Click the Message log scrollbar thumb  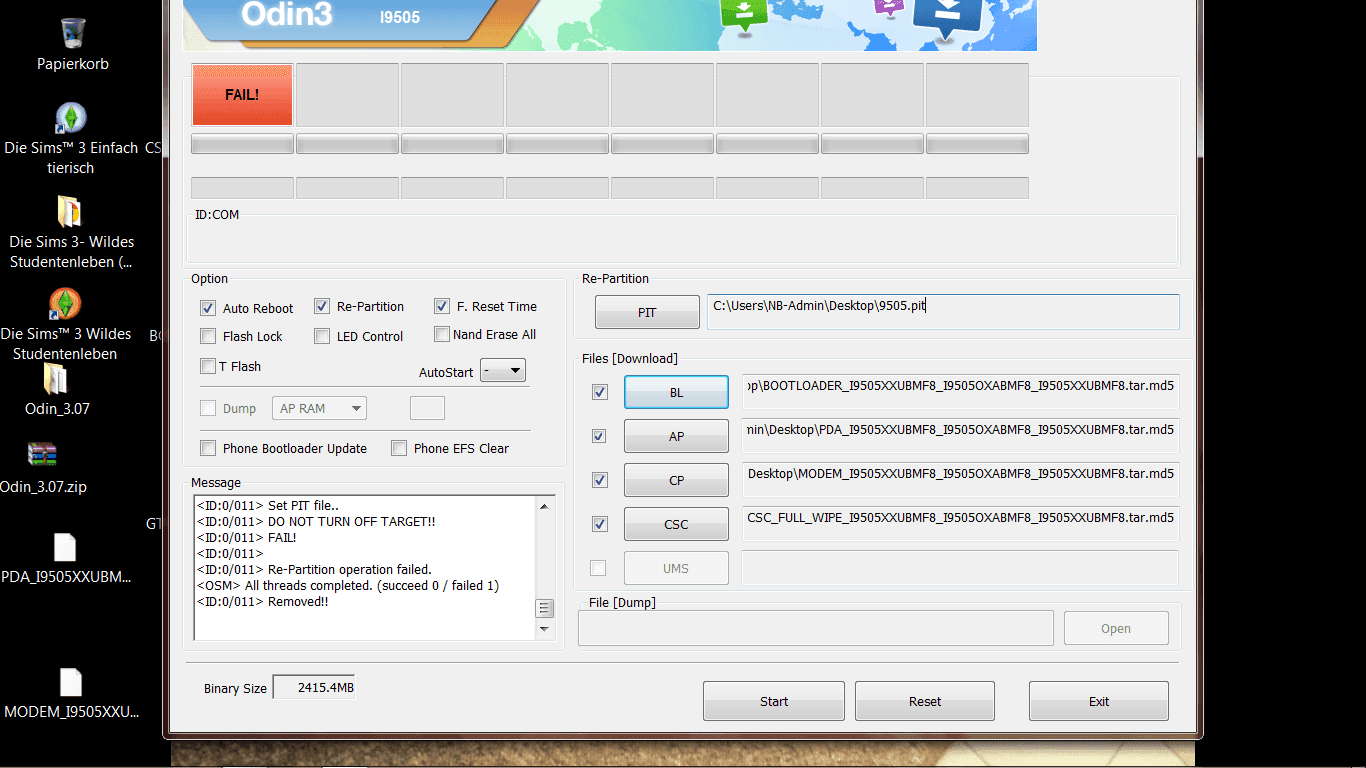click(545, 608)
